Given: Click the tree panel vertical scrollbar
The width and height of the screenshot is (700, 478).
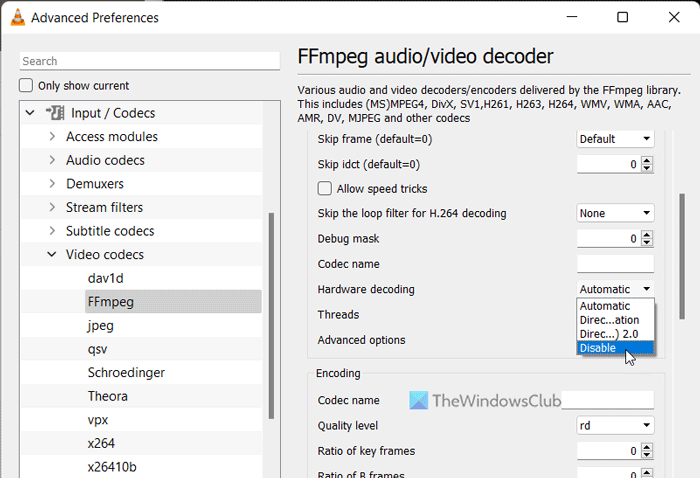Looking at the screenshot, I should 271,315.
